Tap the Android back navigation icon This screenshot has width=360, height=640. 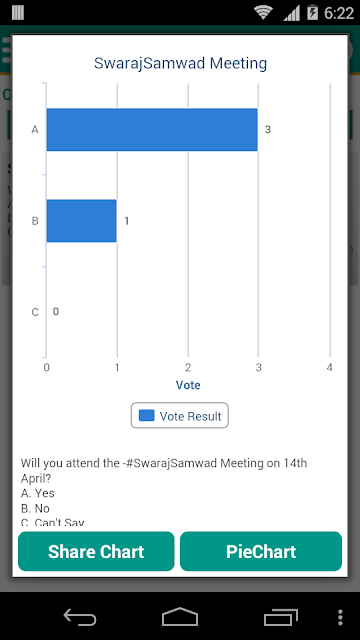click(80, 617)
